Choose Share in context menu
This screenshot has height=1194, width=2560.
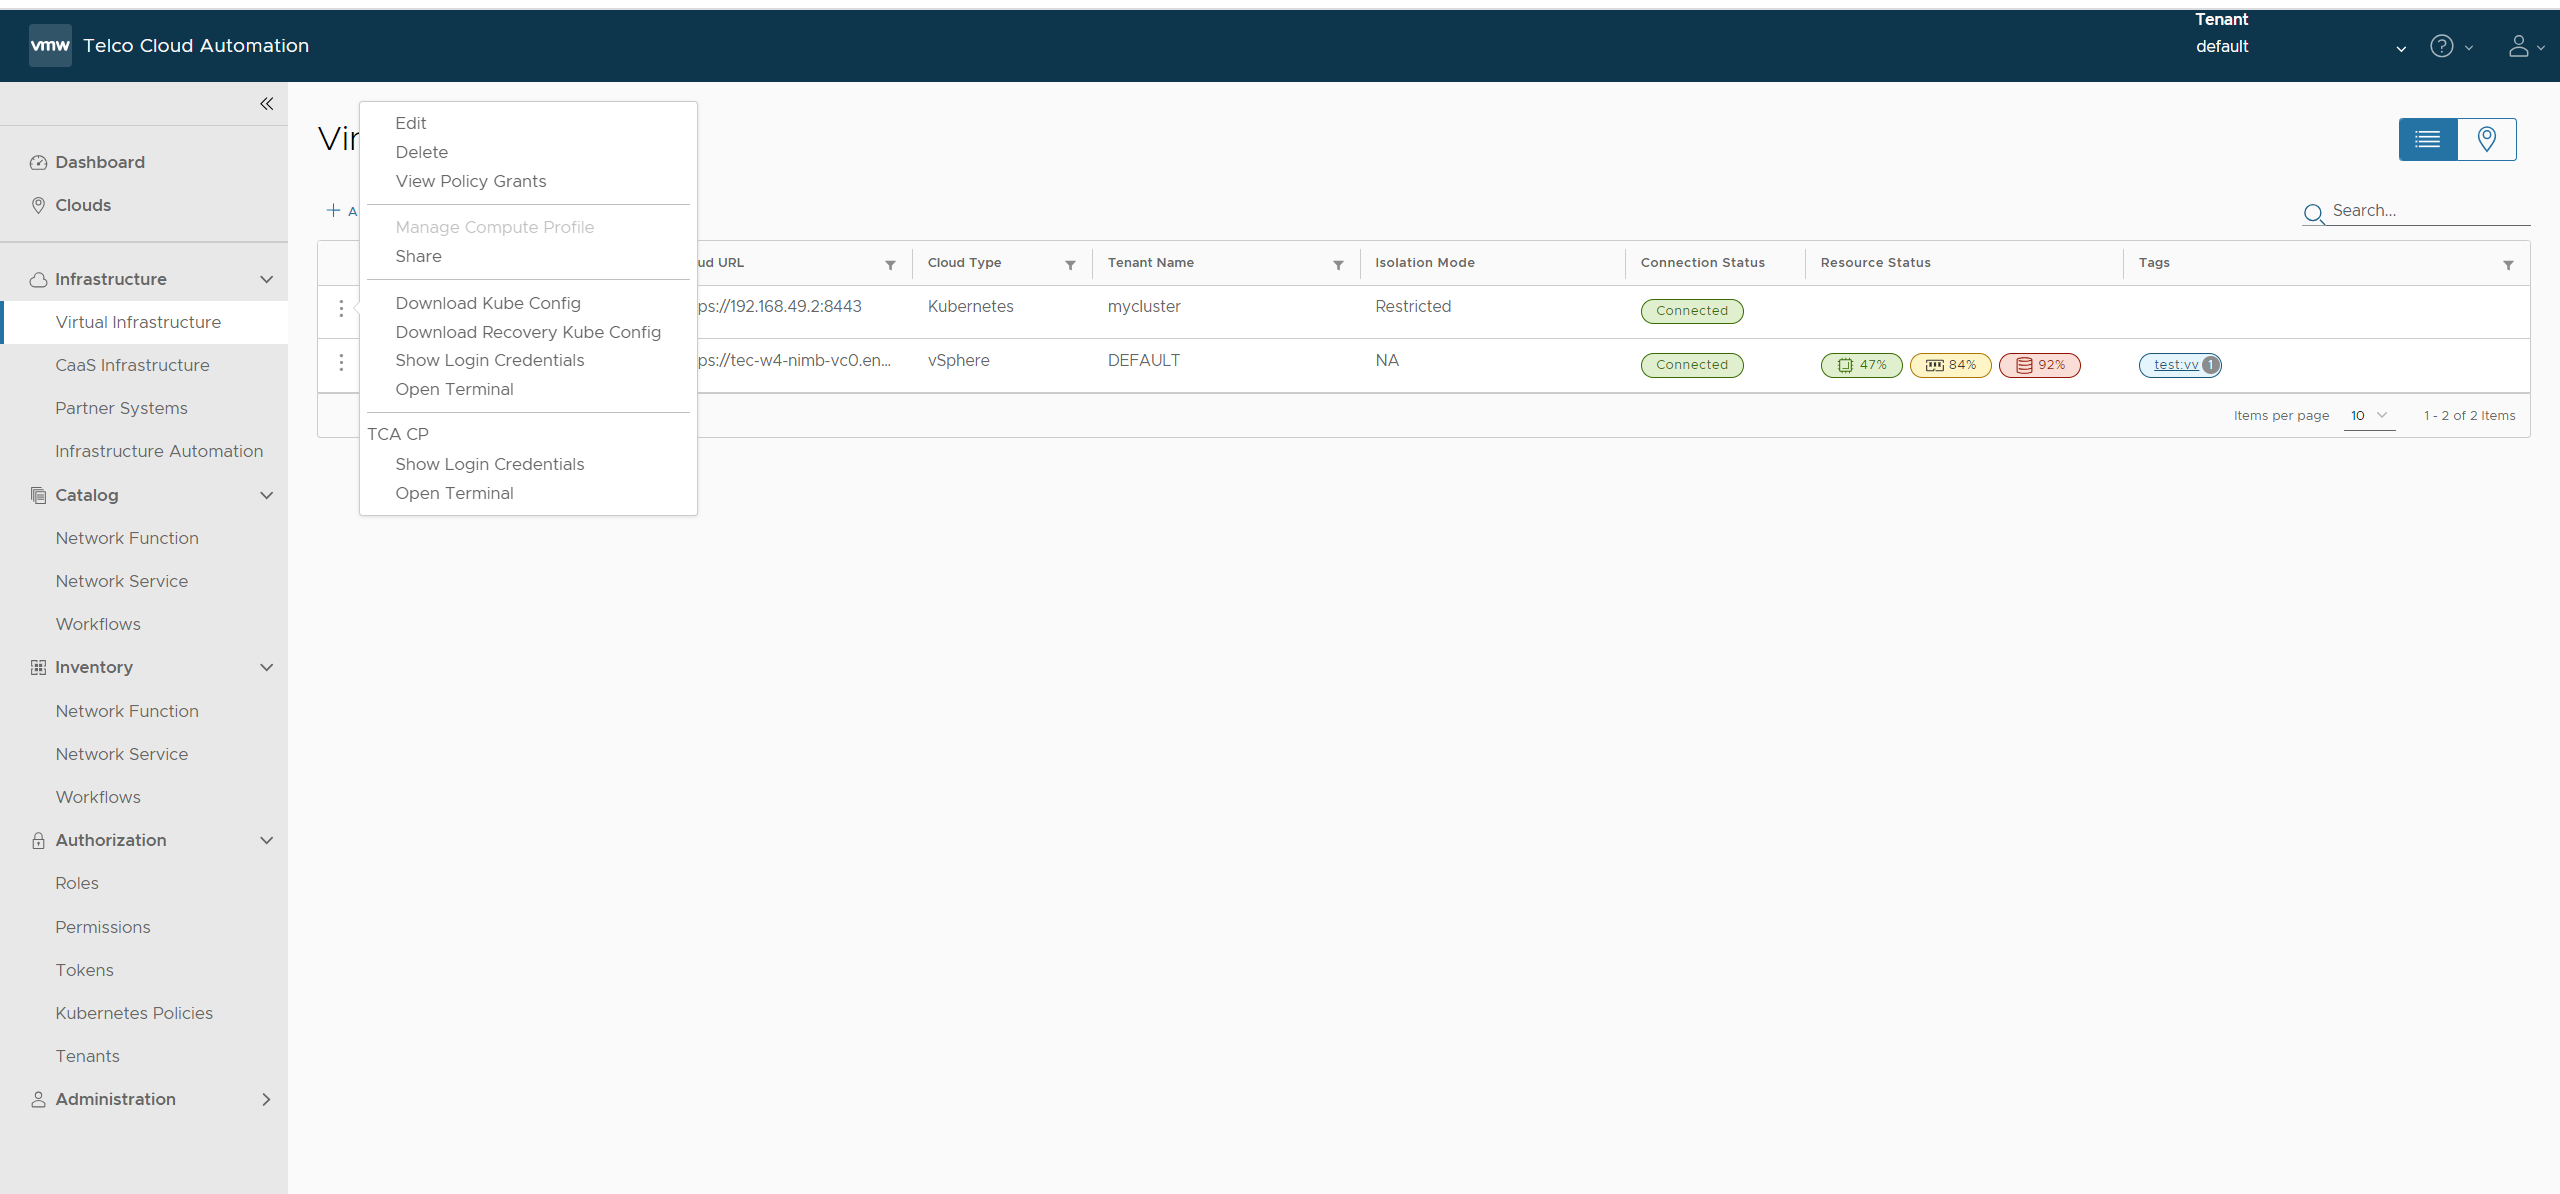[418, 256]
